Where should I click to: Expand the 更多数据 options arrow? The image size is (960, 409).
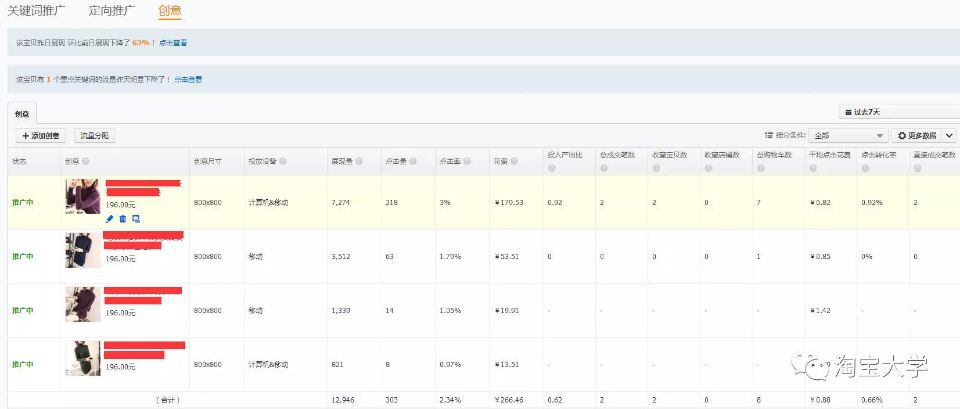point(949,135)
